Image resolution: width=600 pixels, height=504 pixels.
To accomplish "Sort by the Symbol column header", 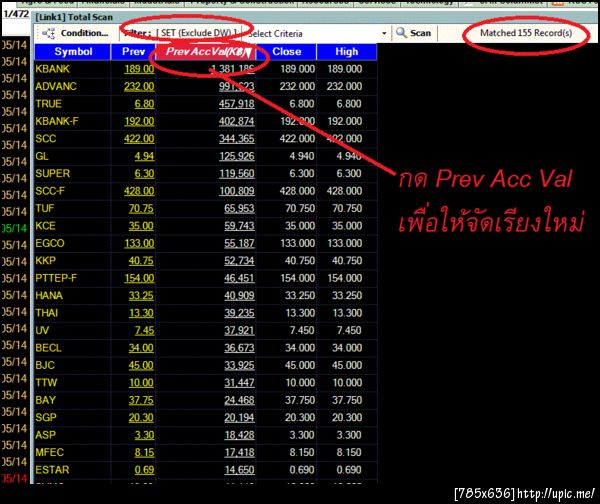I will pyautogui.click(x=73, y=52).
